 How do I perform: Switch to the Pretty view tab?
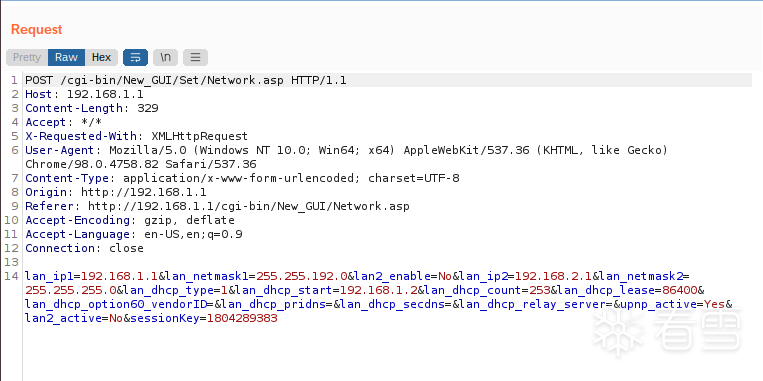(27, 57)
